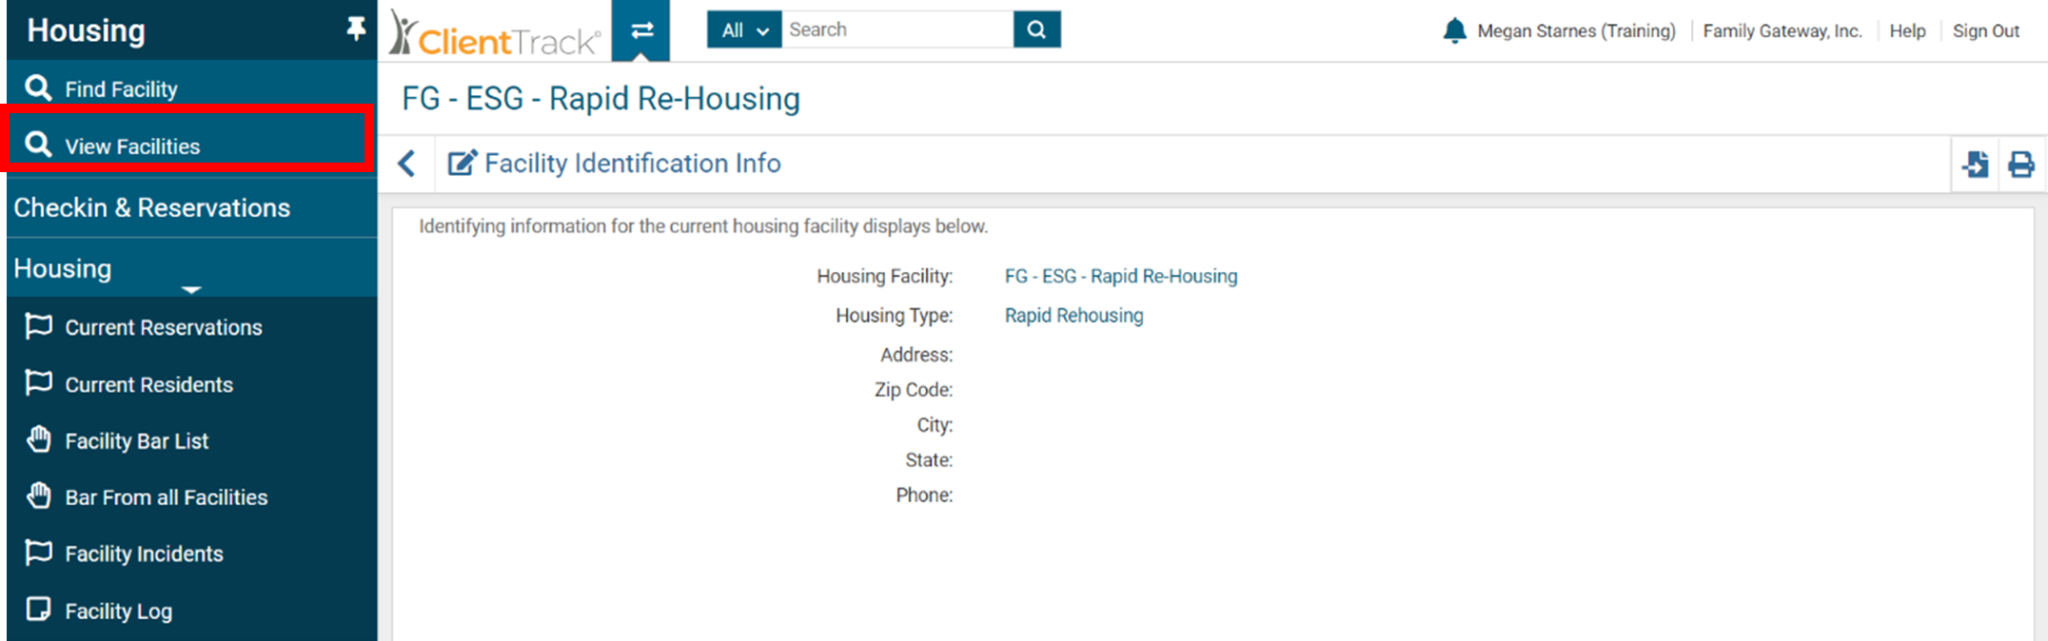The image size is (2048, 641).
Task: Pin the Housing sidebar
Action: coord(355,29)
